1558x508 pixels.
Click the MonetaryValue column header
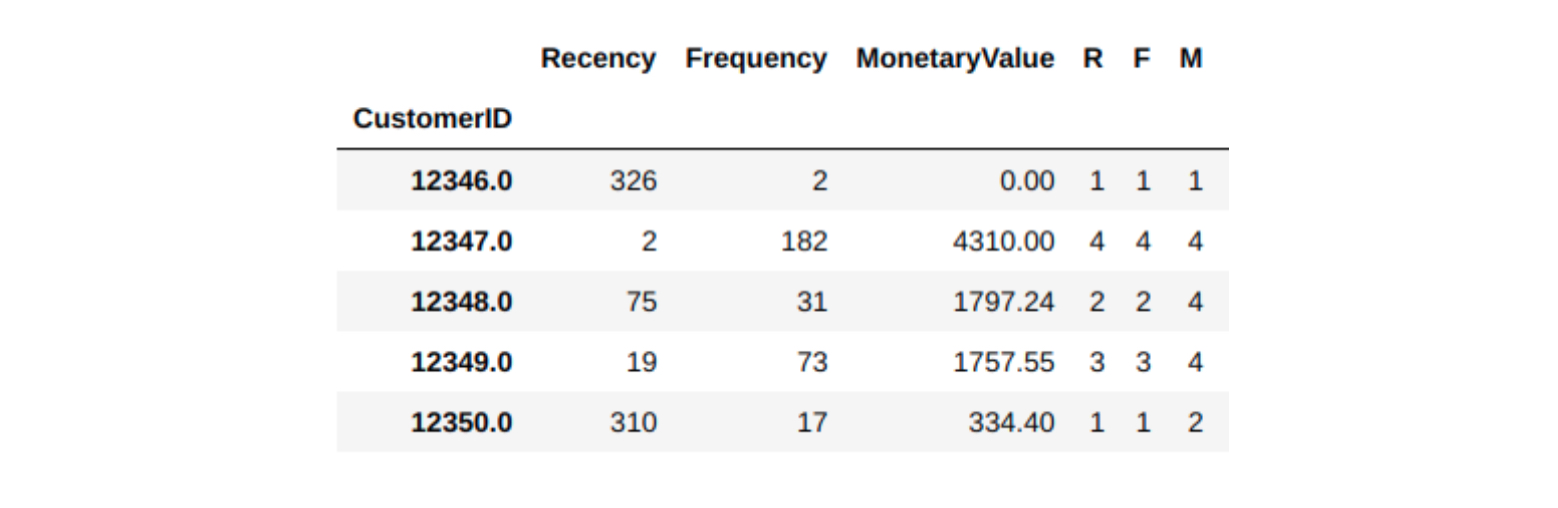click(x=955, y=59)
